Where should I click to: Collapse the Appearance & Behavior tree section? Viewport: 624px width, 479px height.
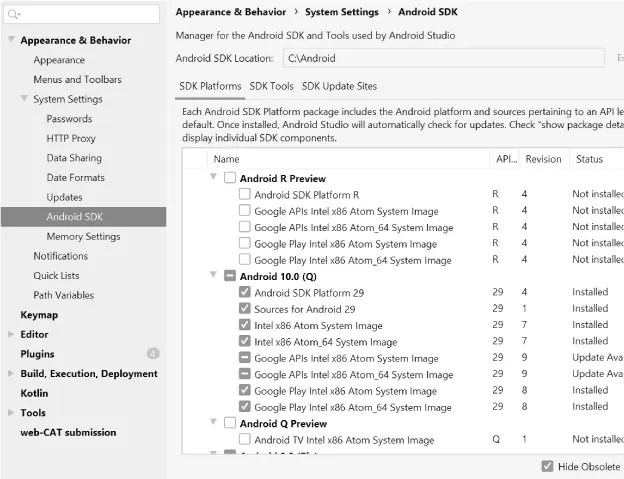[11, 41]
